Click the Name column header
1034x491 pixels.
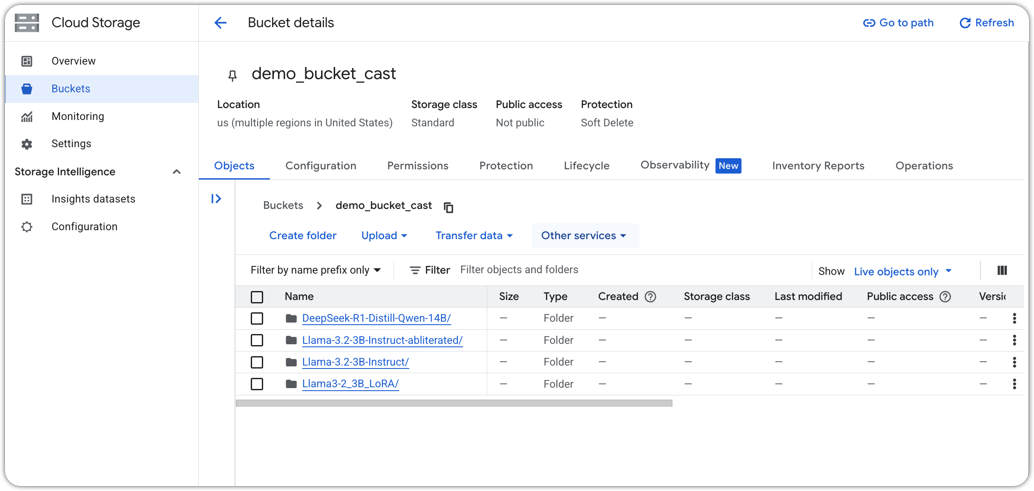(299, 297)
